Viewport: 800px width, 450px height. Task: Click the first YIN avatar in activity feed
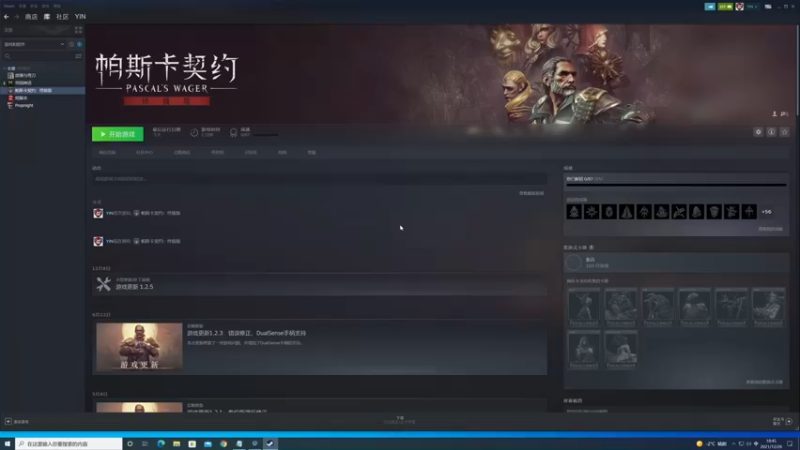pos(98,213)
